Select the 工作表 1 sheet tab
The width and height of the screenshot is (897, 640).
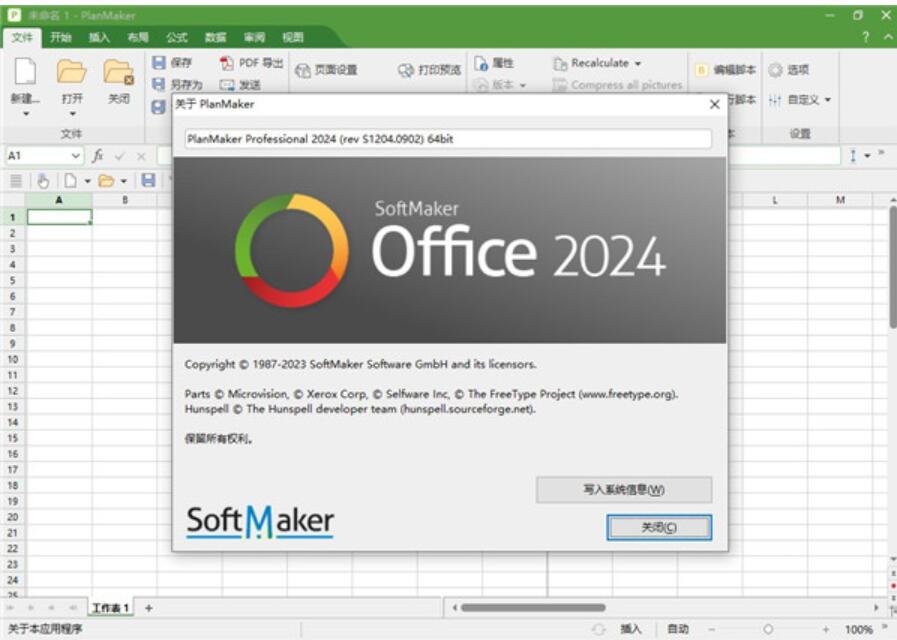click(110, 607)
